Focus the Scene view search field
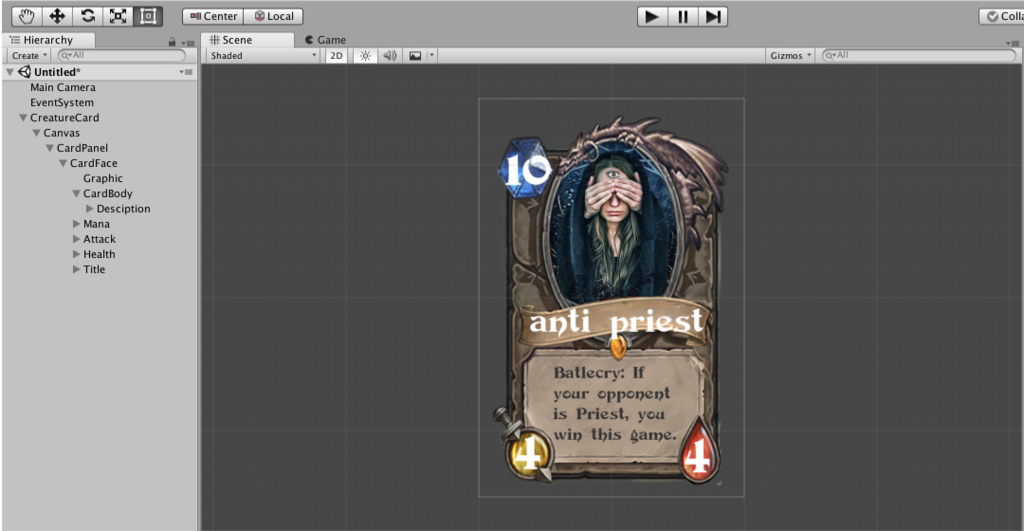Image resolution: width=1024 pixels, height=531 pixels. click(918, 56)
